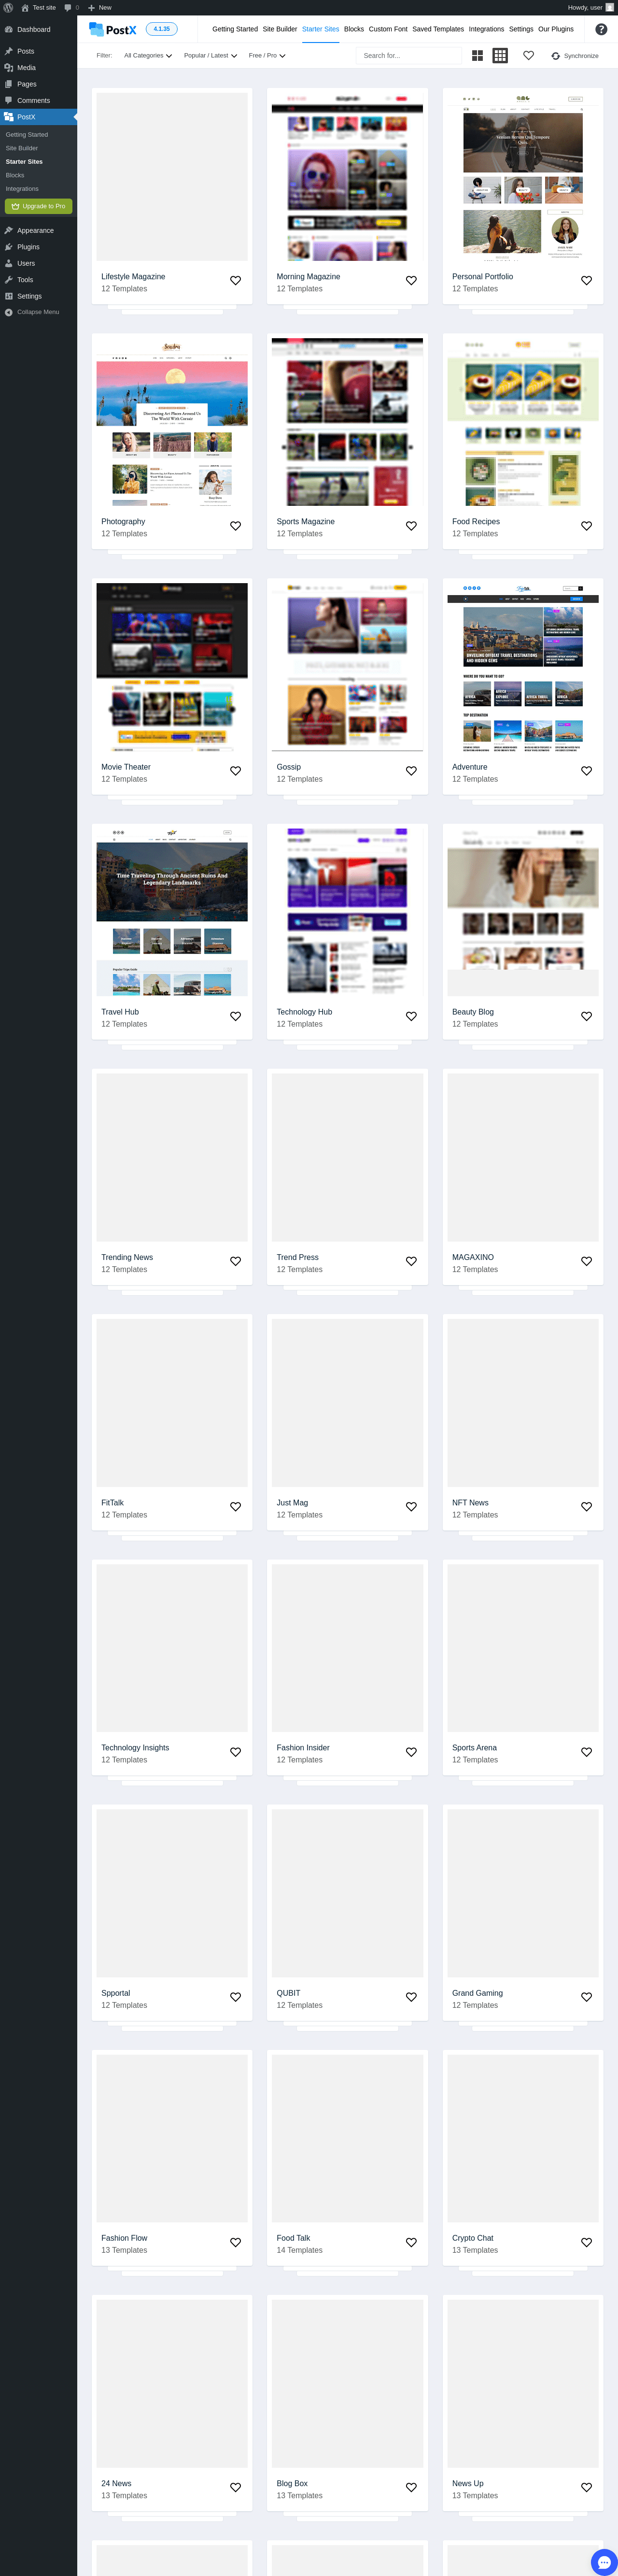
Task: Favorite the Sportal template
Action: [x=236, y=1997]
